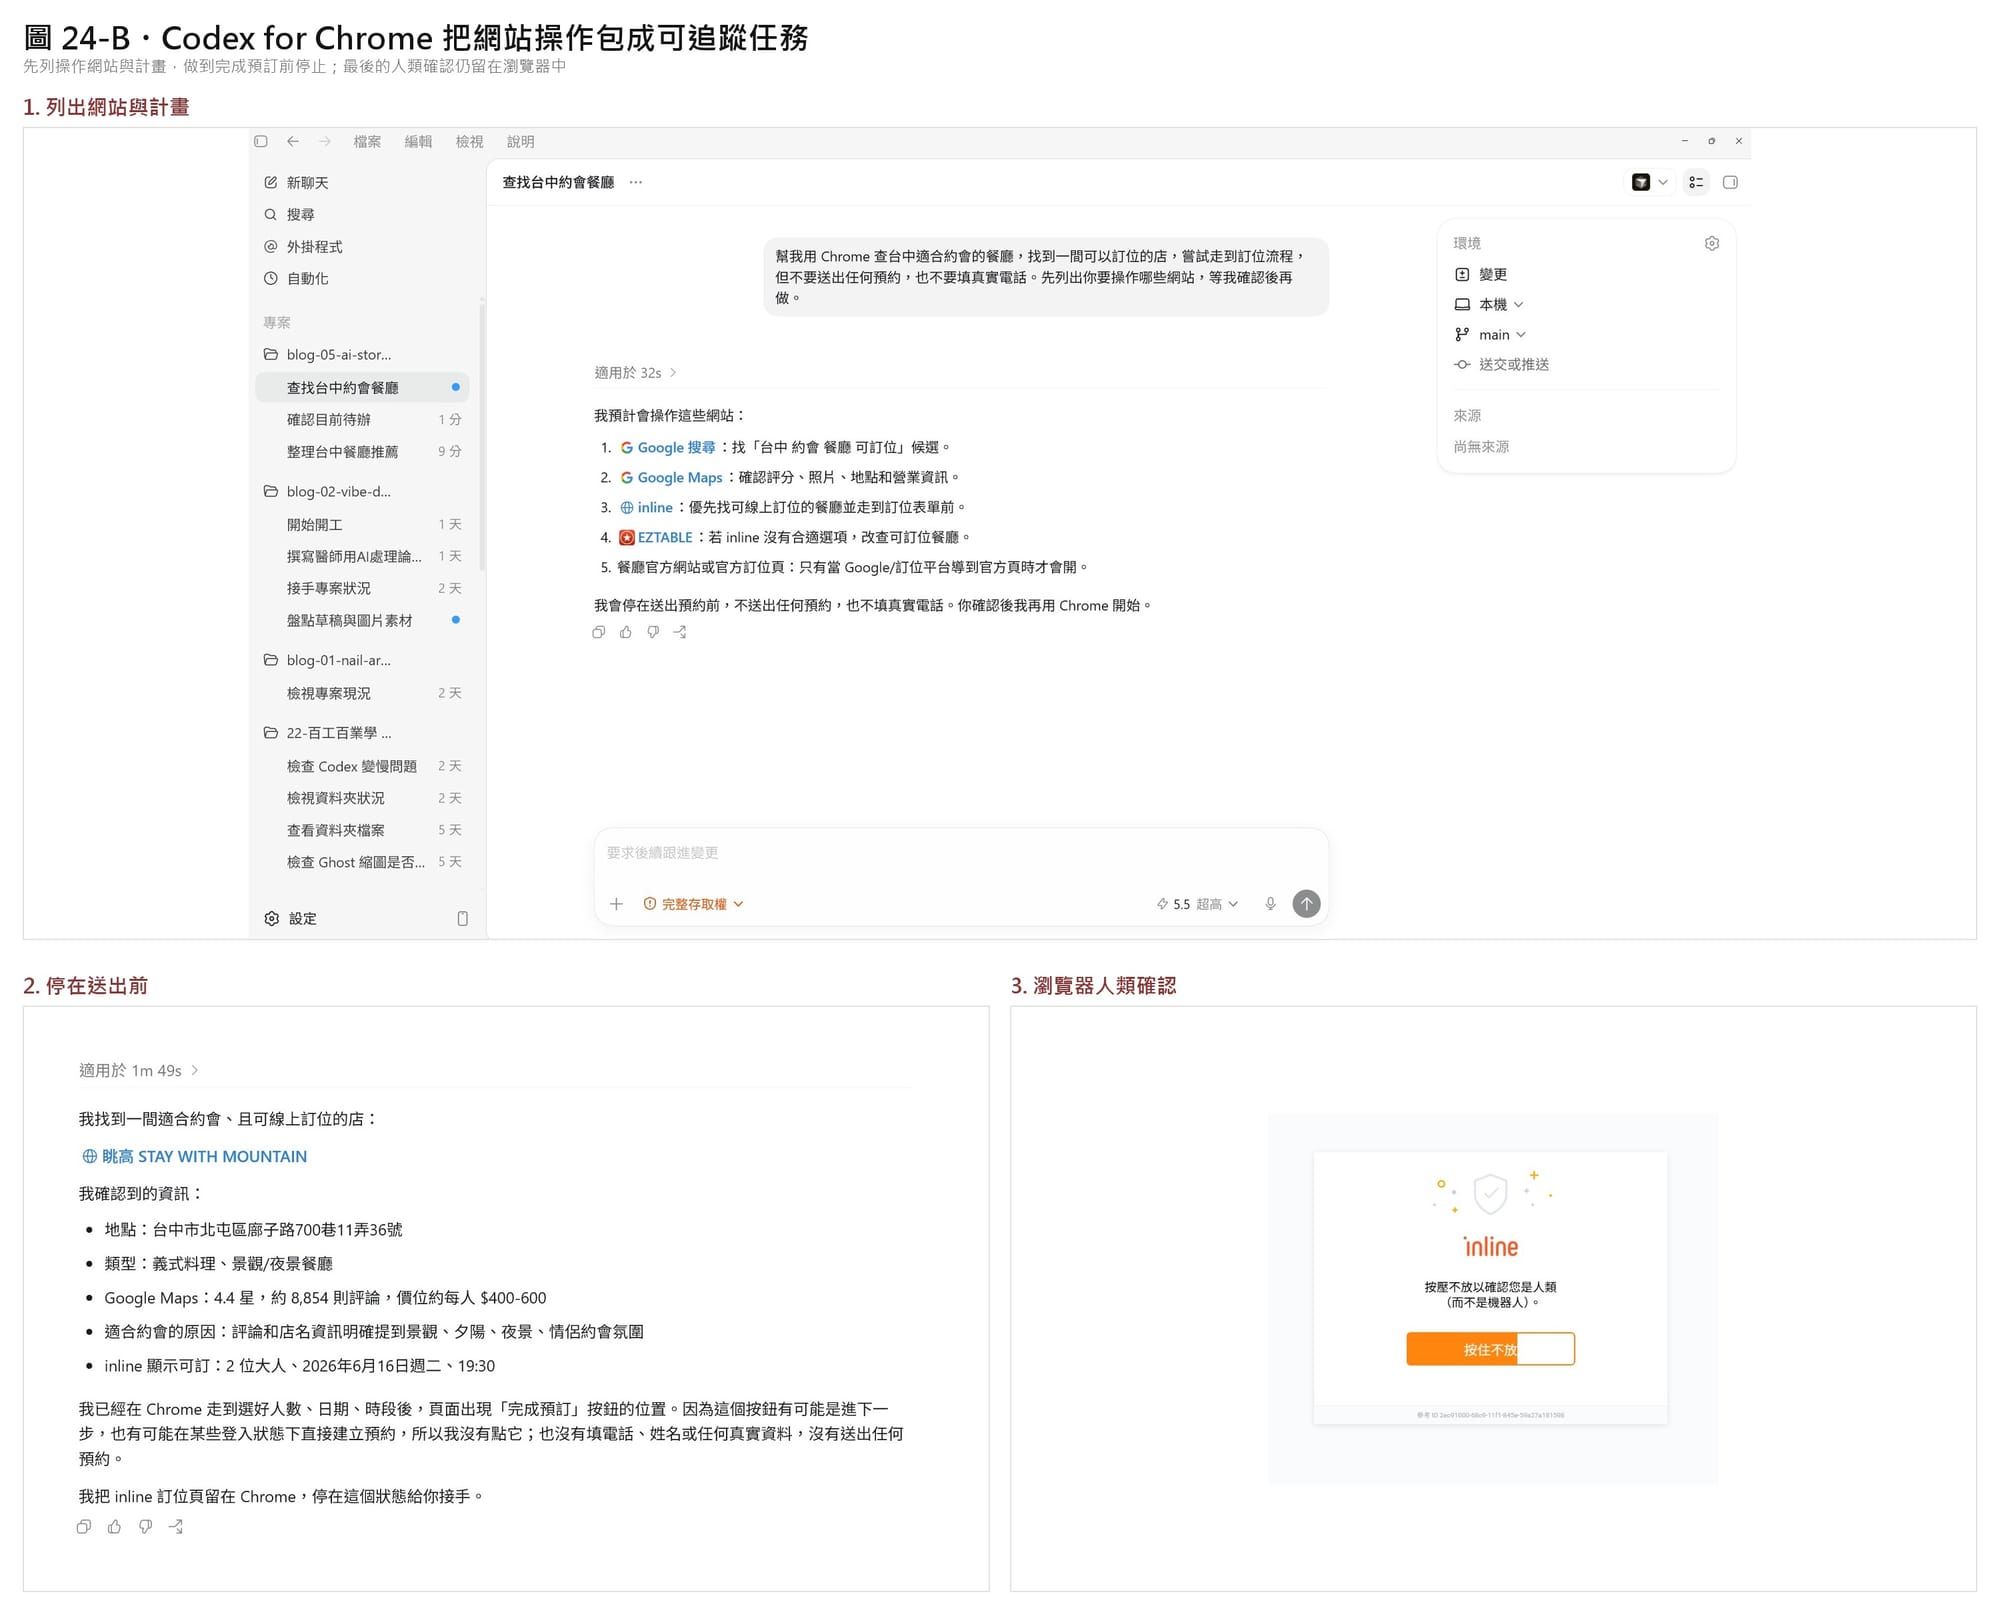This screenshot has width=2000, height=1615.
Task: Open the EZTABLE link
Action: click(x=656, y=538)
